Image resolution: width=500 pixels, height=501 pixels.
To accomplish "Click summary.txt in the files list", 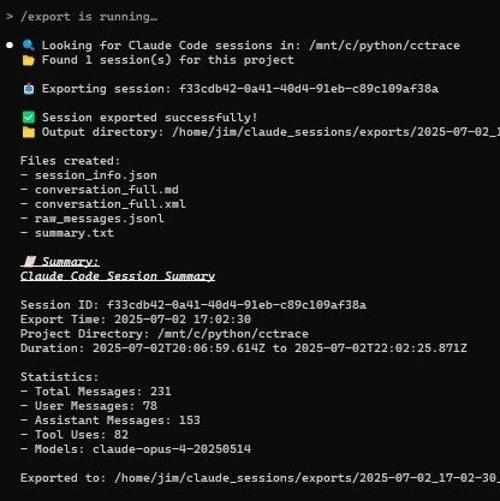I will 74,233.
